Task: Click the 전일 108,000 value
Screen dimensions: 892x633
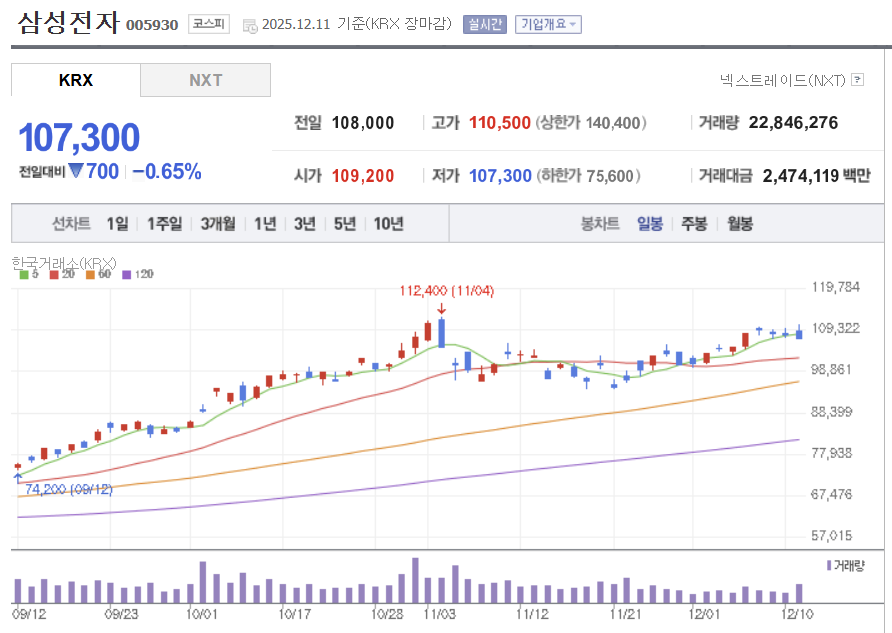Action: click(363, 123)
